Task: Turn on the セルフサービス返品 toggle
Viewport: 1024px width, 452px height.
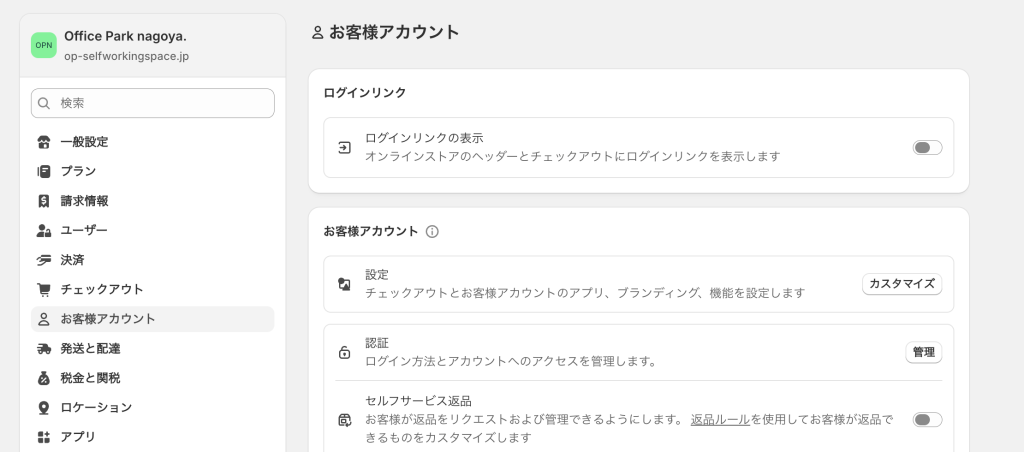Action: (x=927, y=420)
